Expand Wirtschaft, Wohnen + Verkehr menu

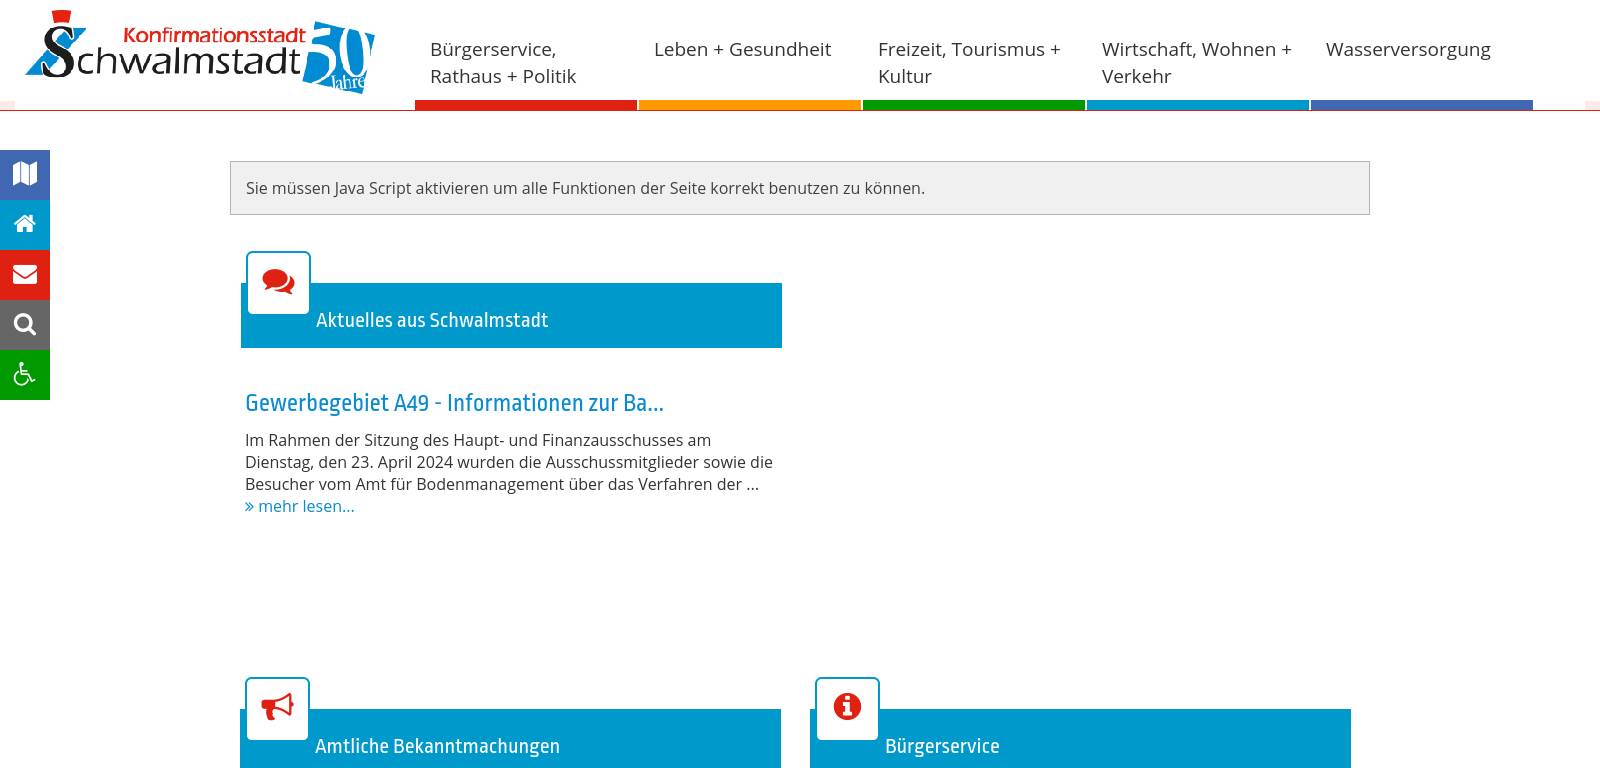point(1196,63)
